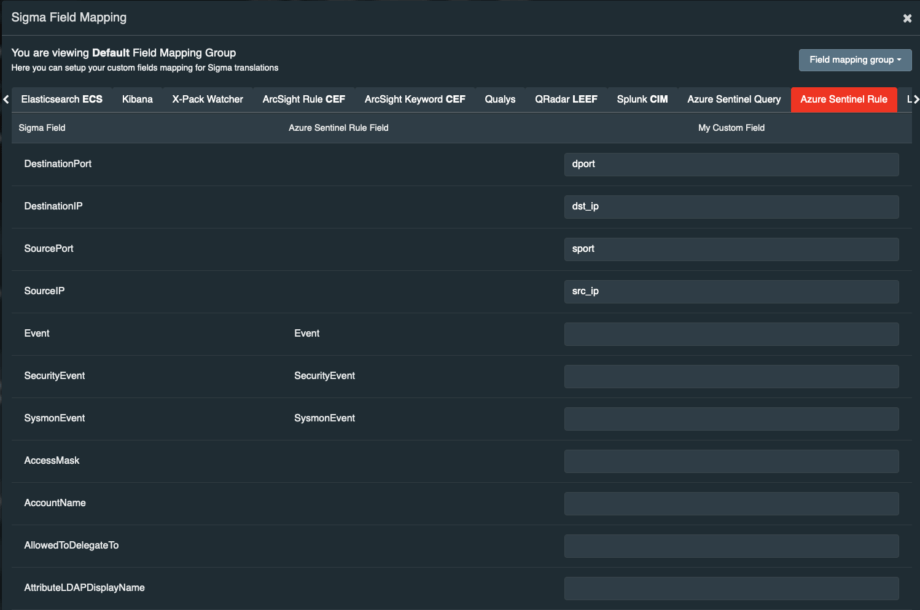Edit the DestinationPort custom field containing dport

731,164
